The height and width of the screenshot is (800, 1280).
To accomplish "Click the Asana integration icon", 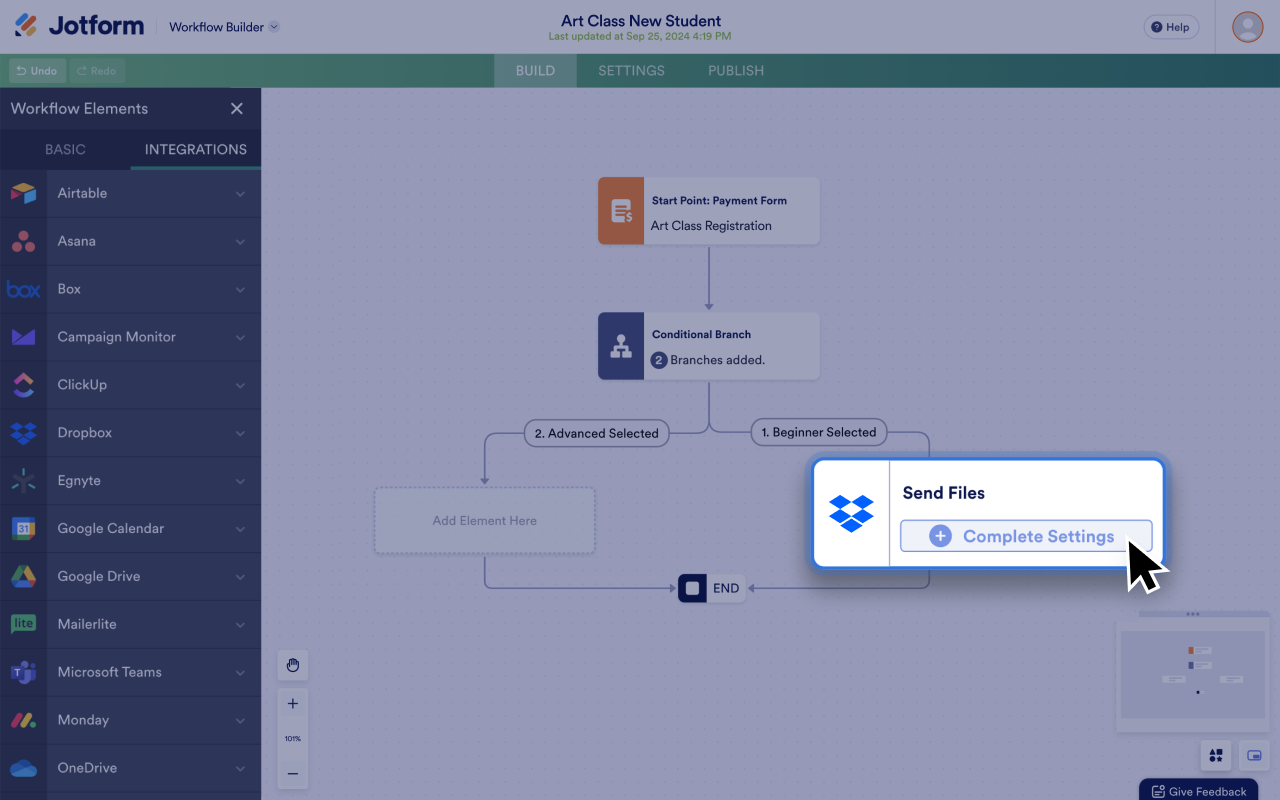I will click(x=23, y=241).
